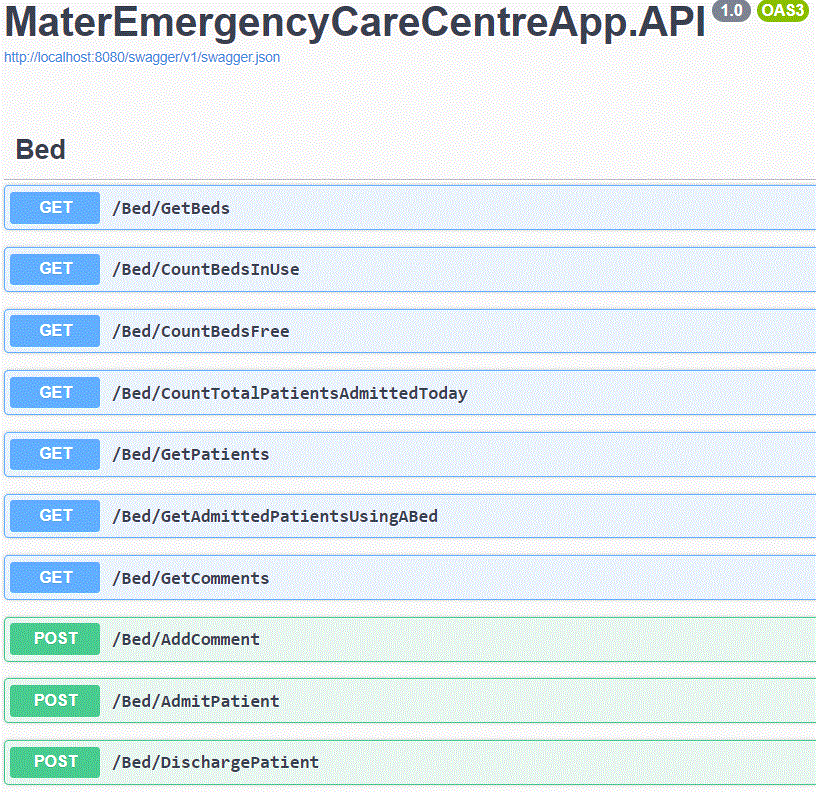816x792 pixels.
Task: Click the GET badge for /Bed/GetBeds
Action: click(53, 208)
